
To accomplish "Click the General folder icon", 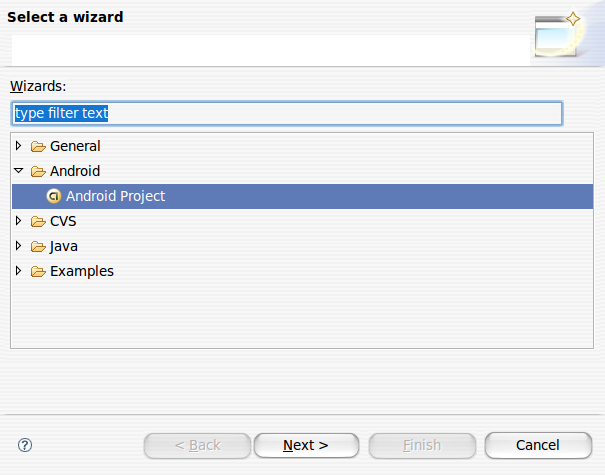I will click(38, 146).
